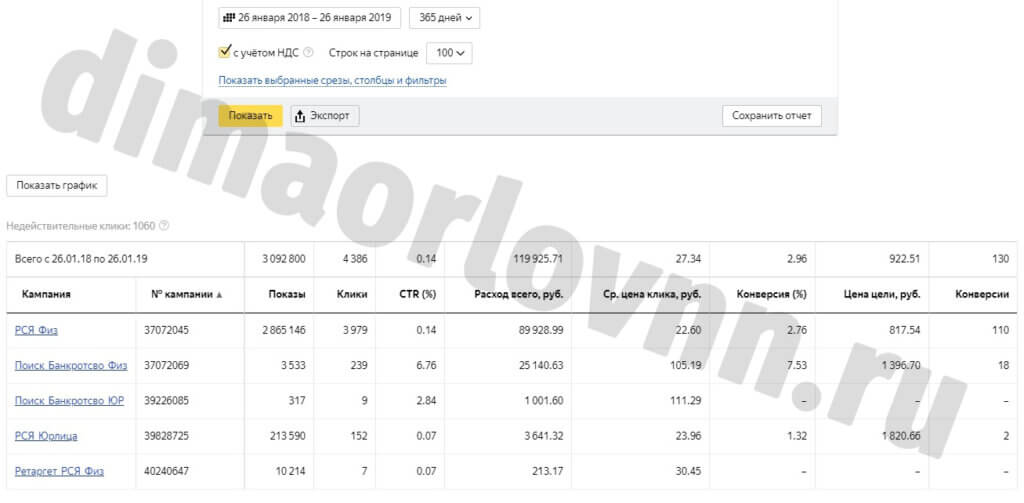Open the date range picker field
1024x503 pixels.
(x=310, y=18)
